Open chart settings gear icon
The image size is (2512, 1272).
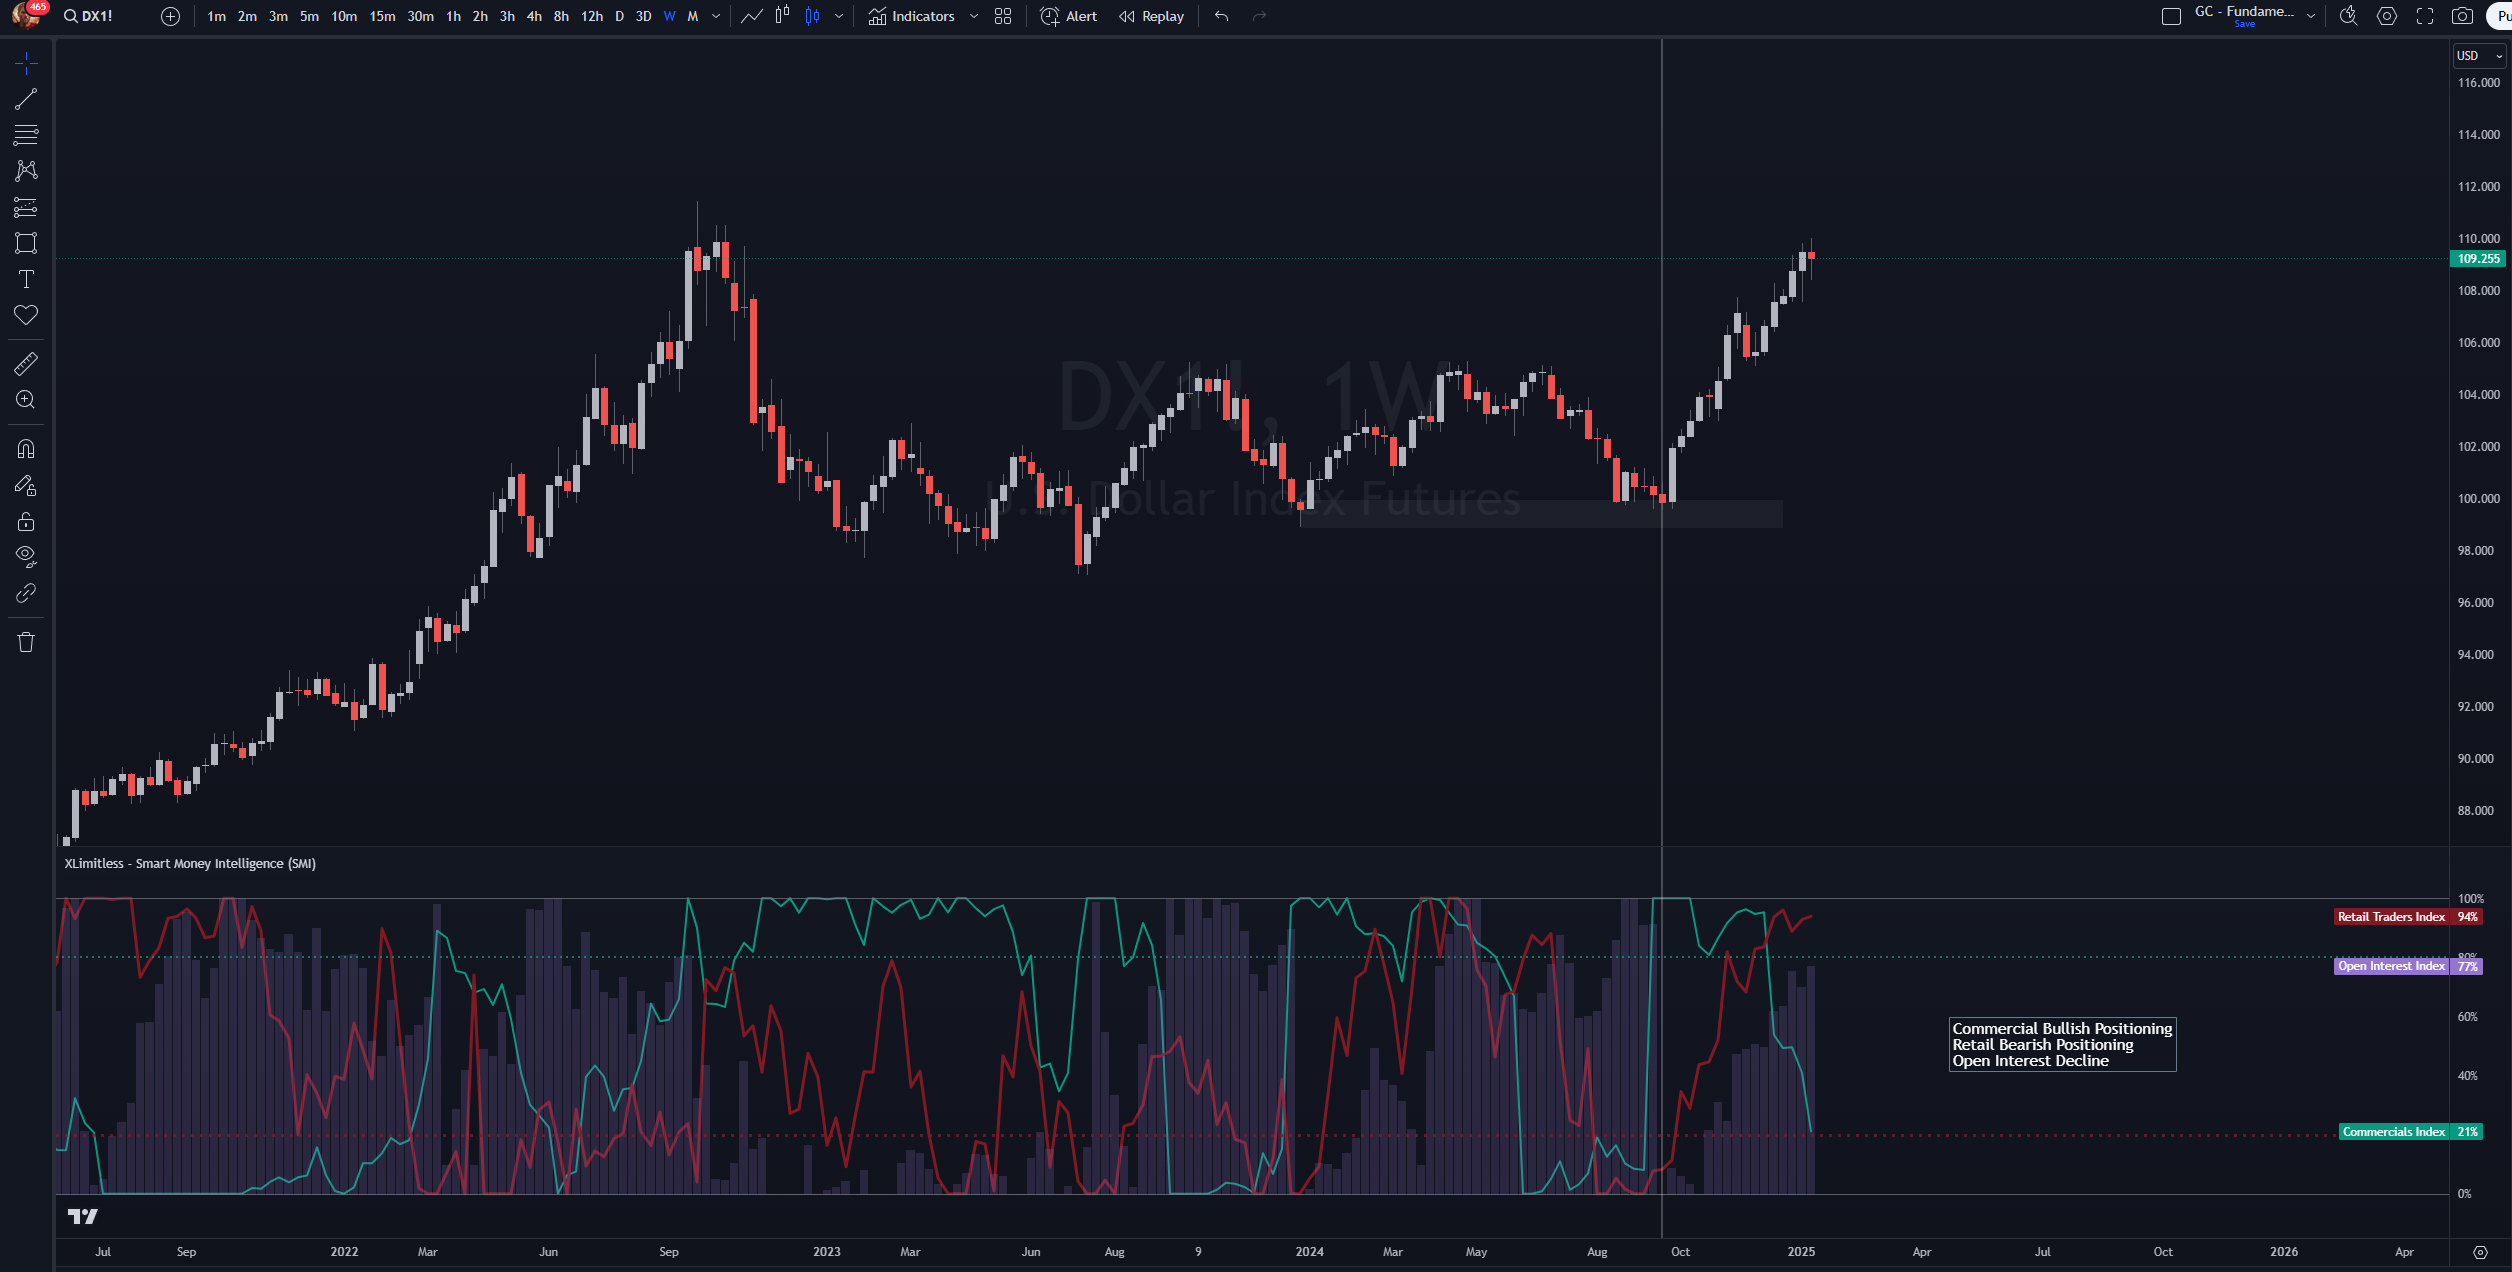tap(2387, 16)
